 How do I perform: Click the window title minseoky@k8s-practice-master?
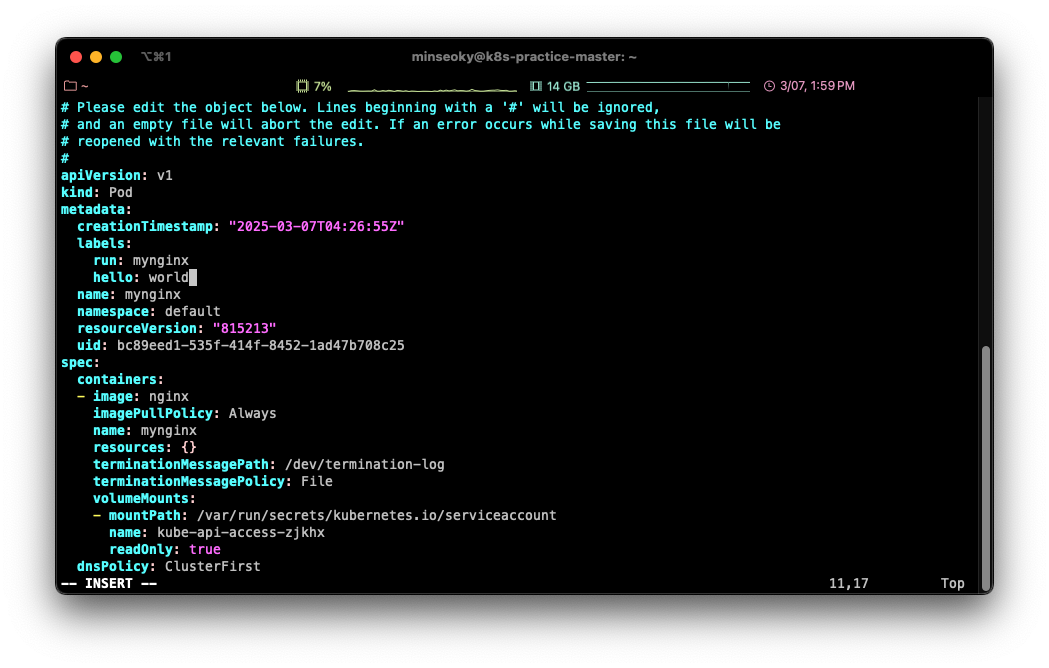pos(524,57)
